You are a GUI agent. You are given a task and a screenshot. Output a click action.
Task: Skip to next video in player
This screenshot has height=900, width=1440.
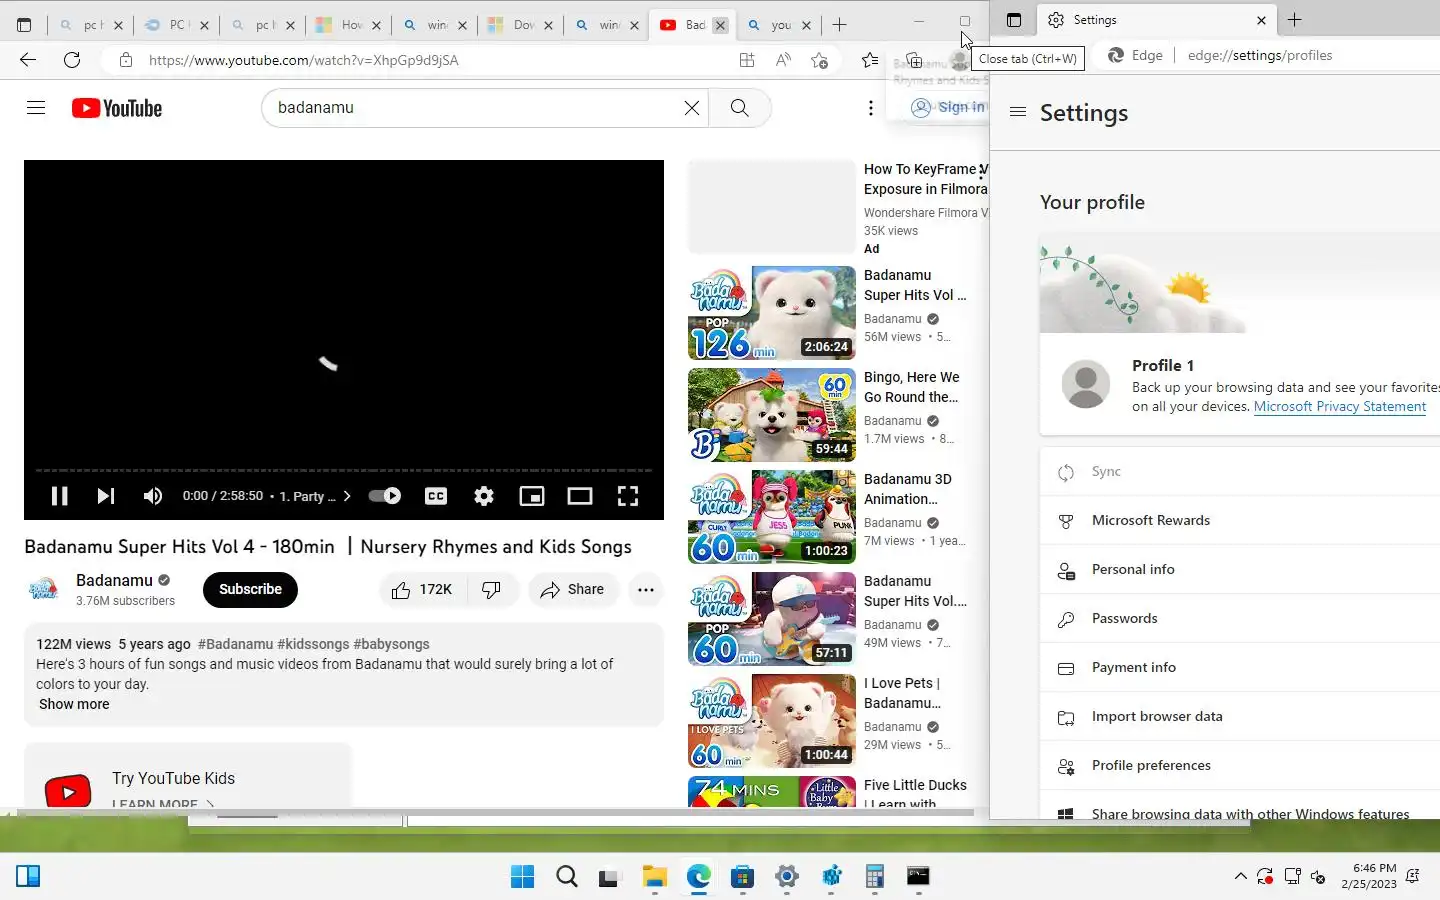click(x=106, y=496)
